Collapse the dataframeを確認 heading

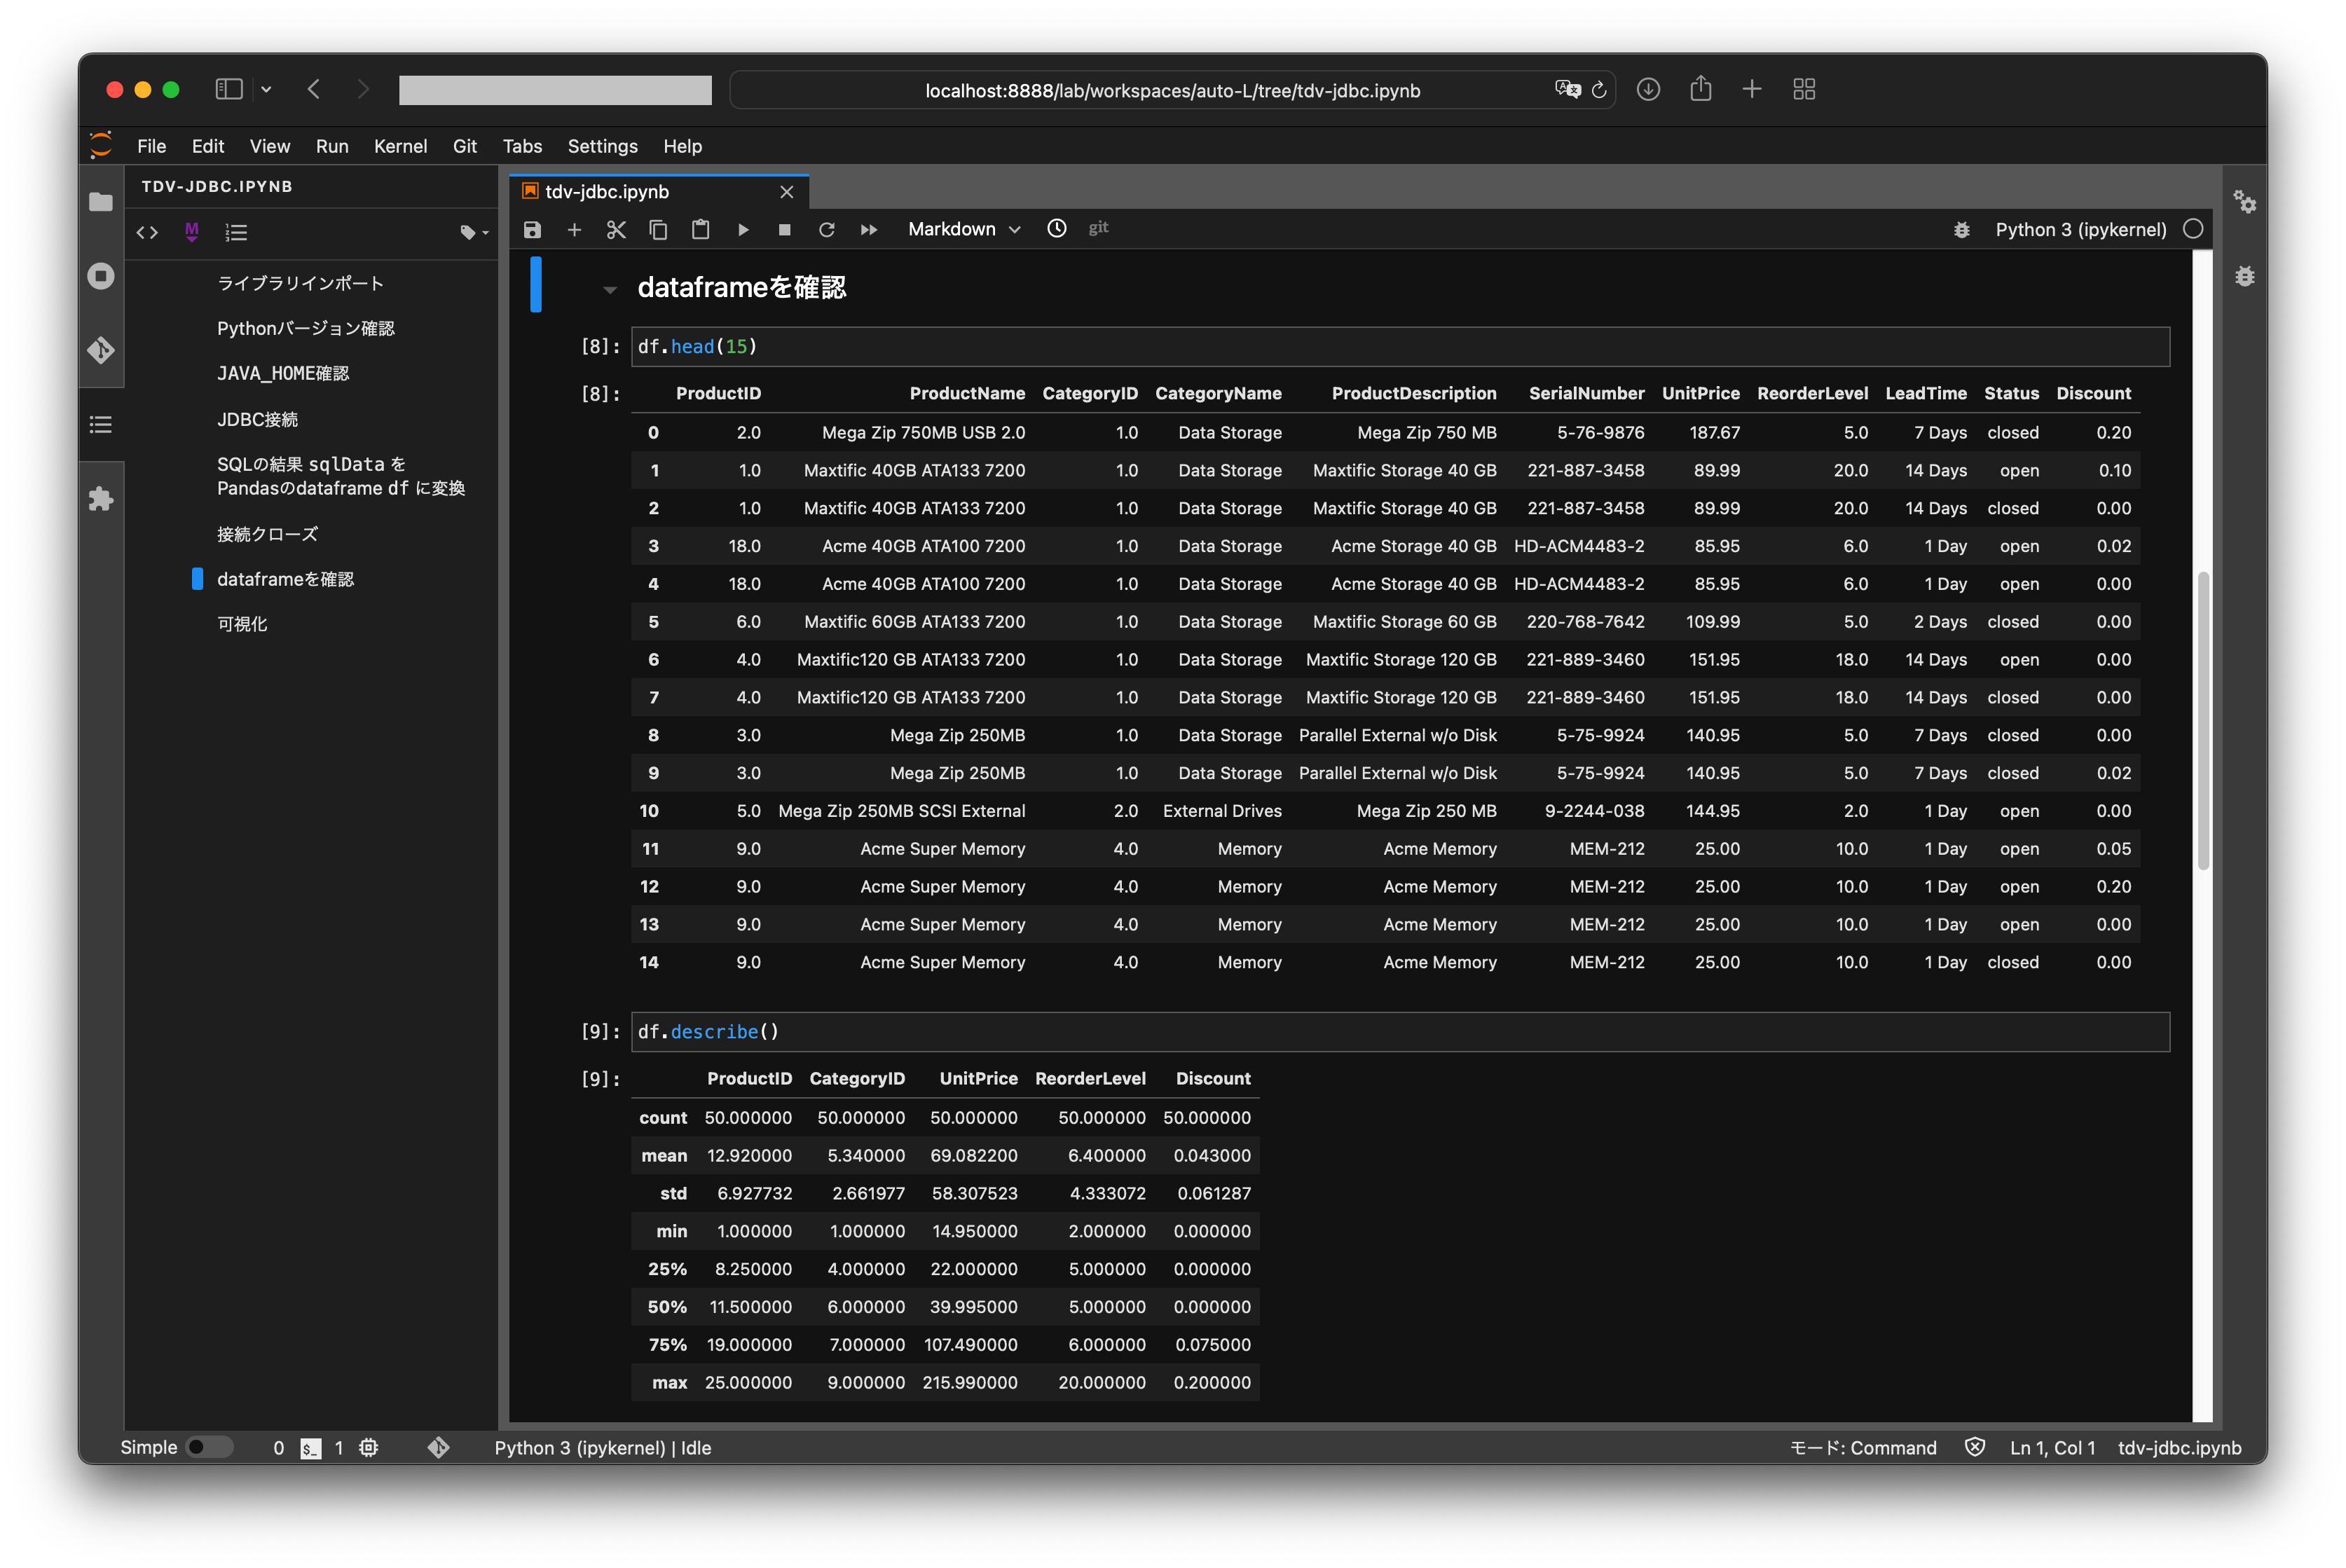point(609,290)
